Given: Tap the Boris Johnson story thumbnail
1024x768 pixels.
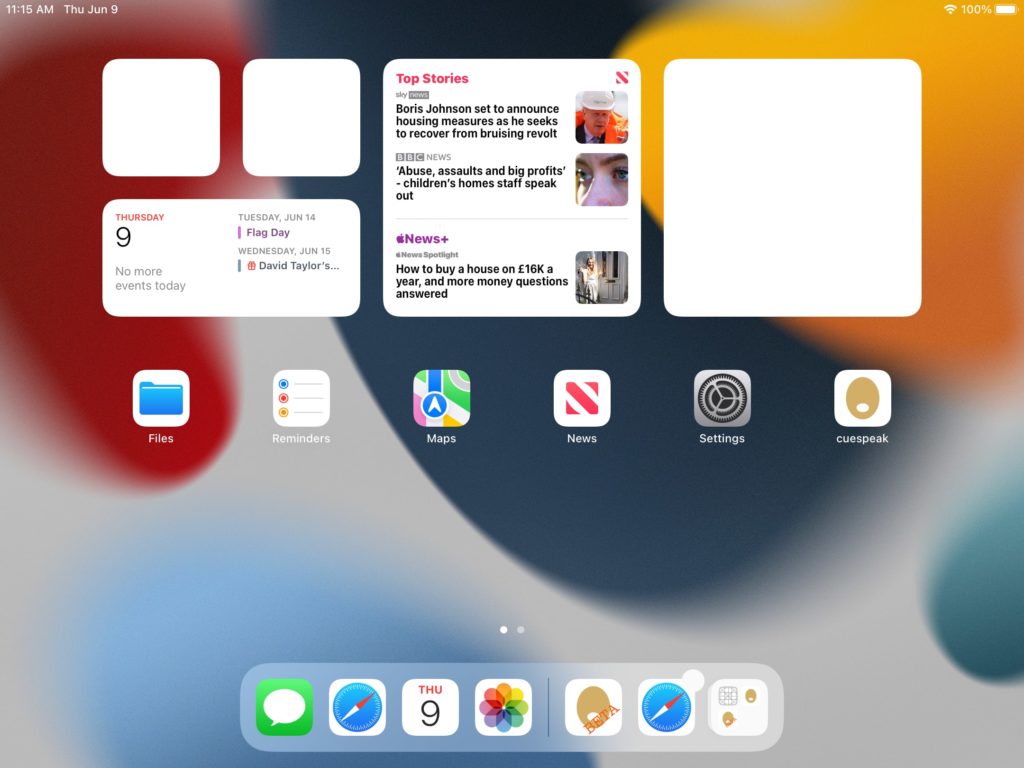Looking at the screenshot, I should point(601,118).
